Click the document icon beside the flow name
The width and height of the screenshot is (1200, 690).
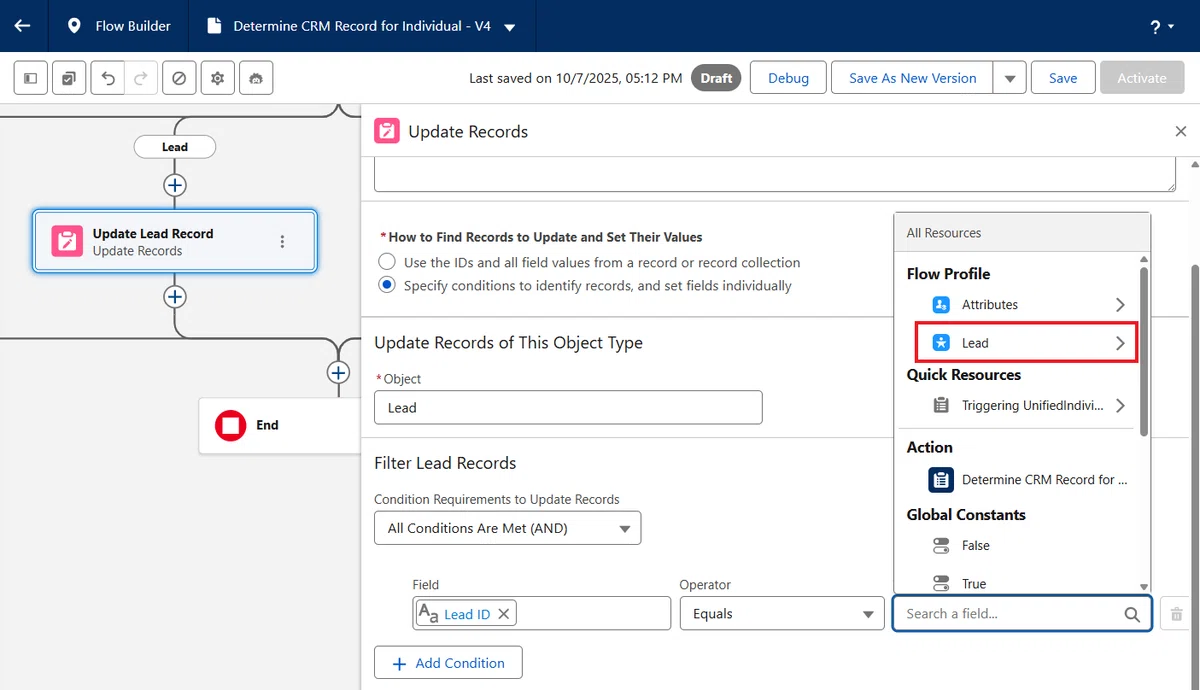213,26
